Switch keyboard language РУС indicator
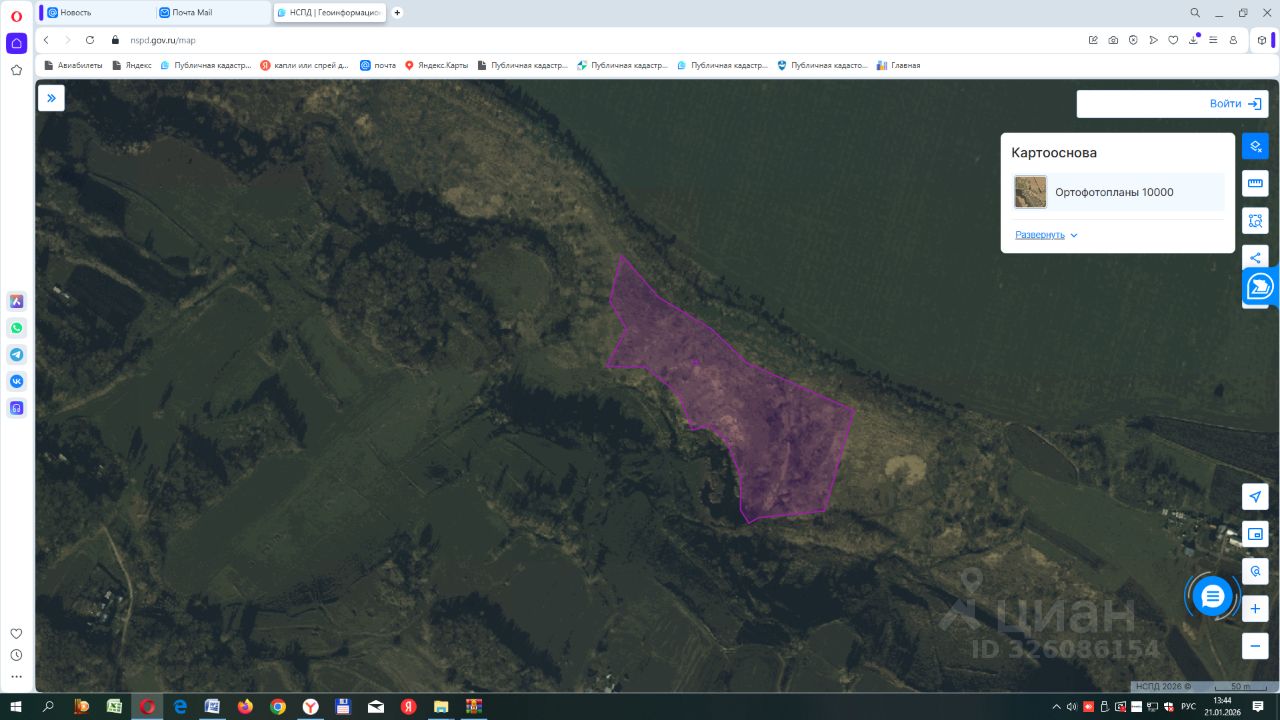Screen dimensions: 1280x720 click(1188, 706)
